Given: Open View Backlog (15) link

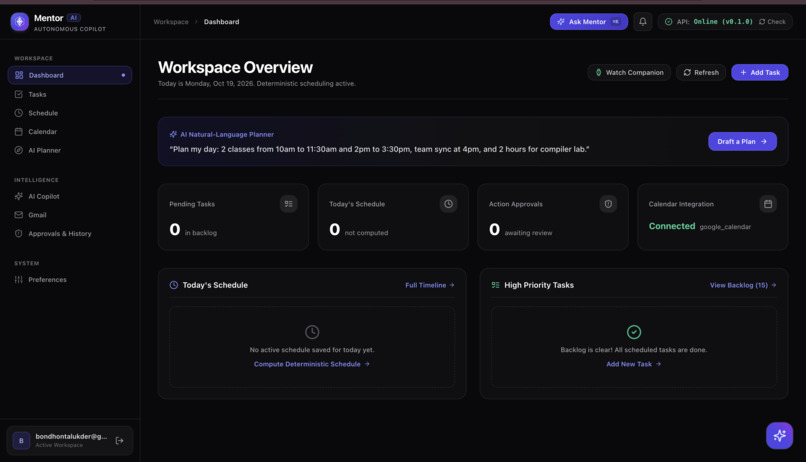Looking at the screenshot, I should pos(743,285).
